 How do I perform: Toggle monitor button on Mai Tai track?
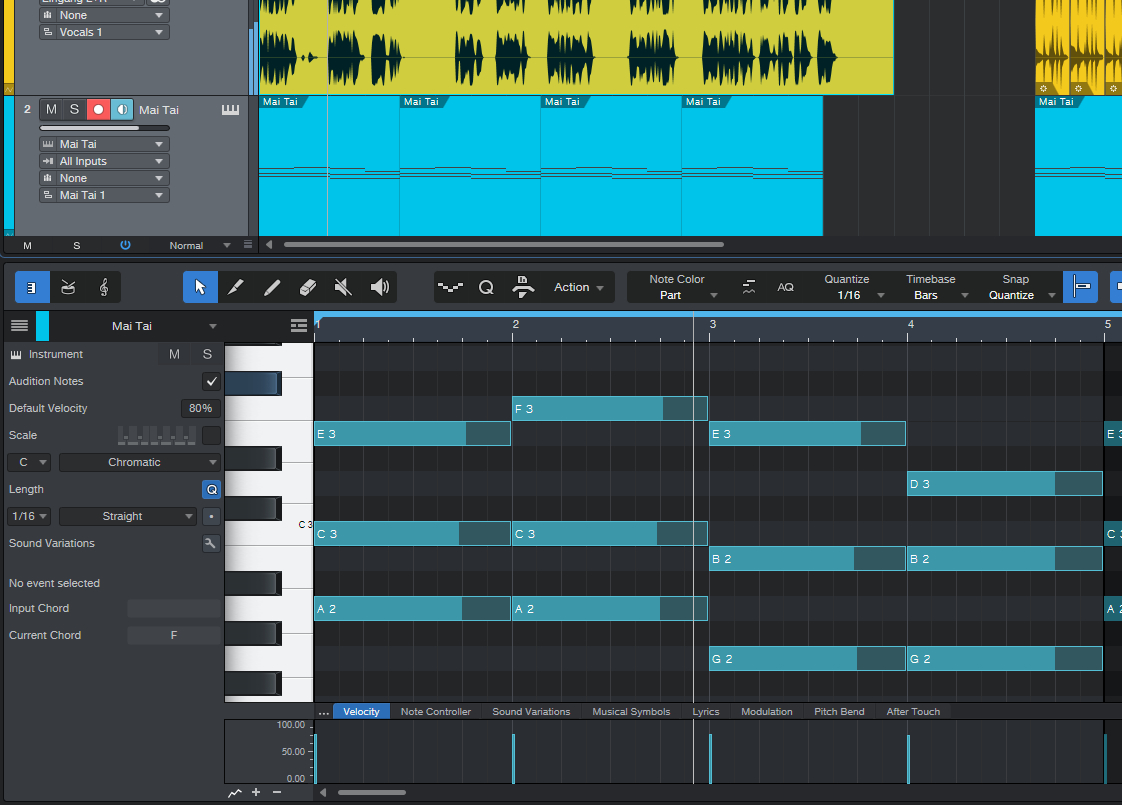click(x=122, y=110)
